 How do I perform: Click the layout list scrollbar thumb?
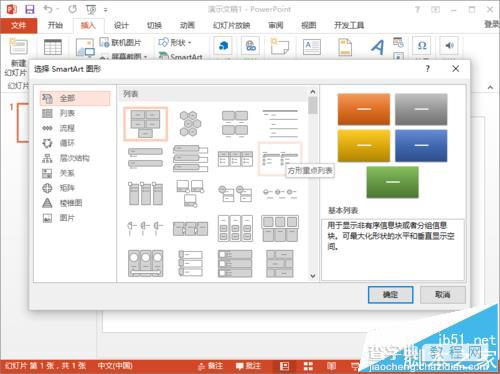(x=313, y=105)
